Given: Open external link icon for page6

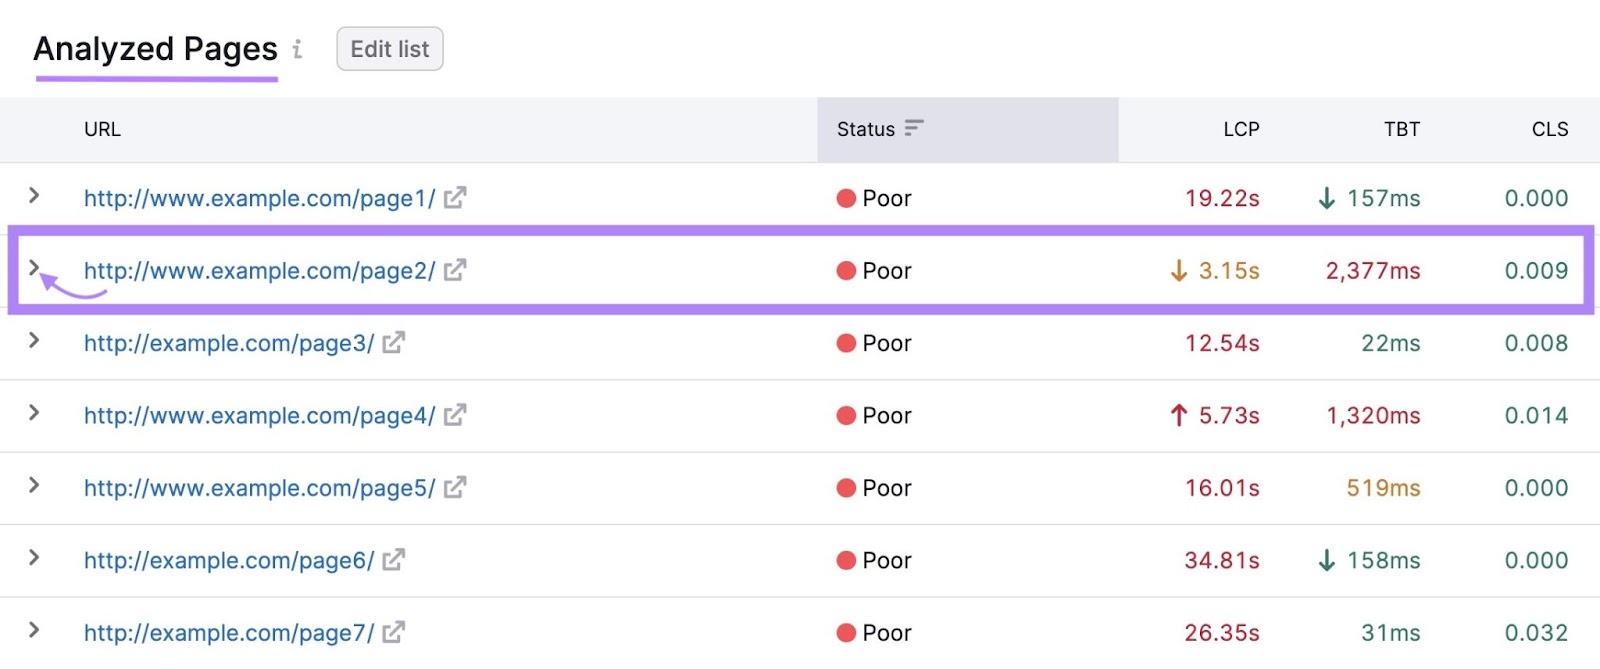Looking at the screenshot, I should pyautogui.click(x=394, y=560).
